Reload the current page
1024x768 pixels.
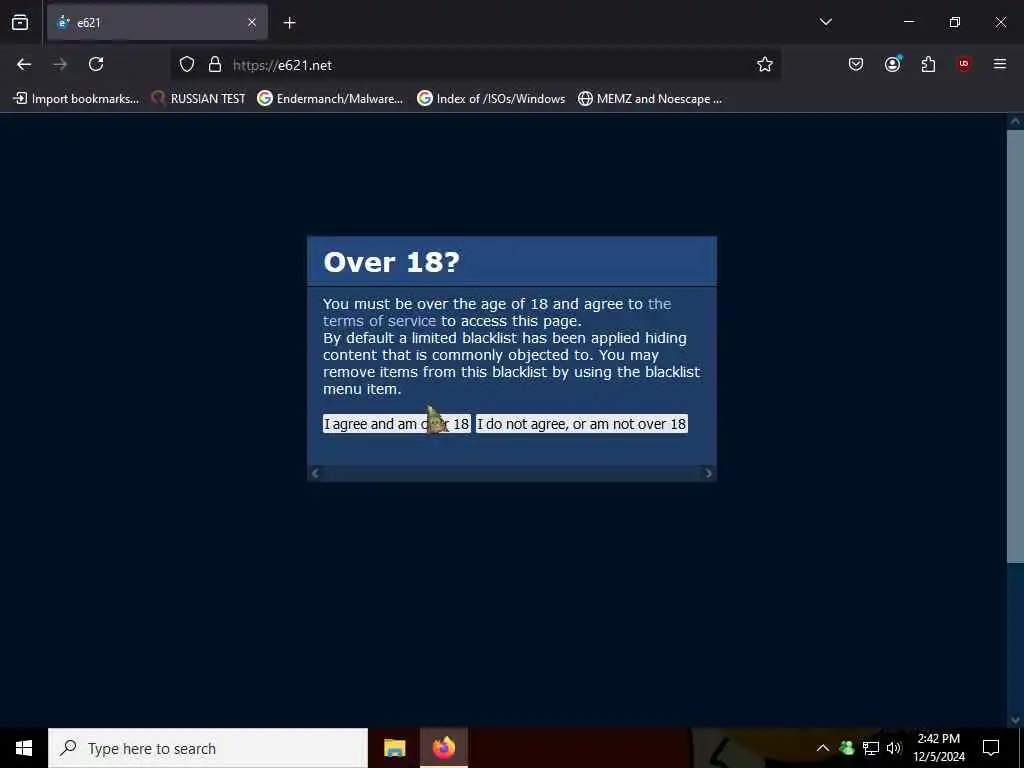(x=96, y=64)
